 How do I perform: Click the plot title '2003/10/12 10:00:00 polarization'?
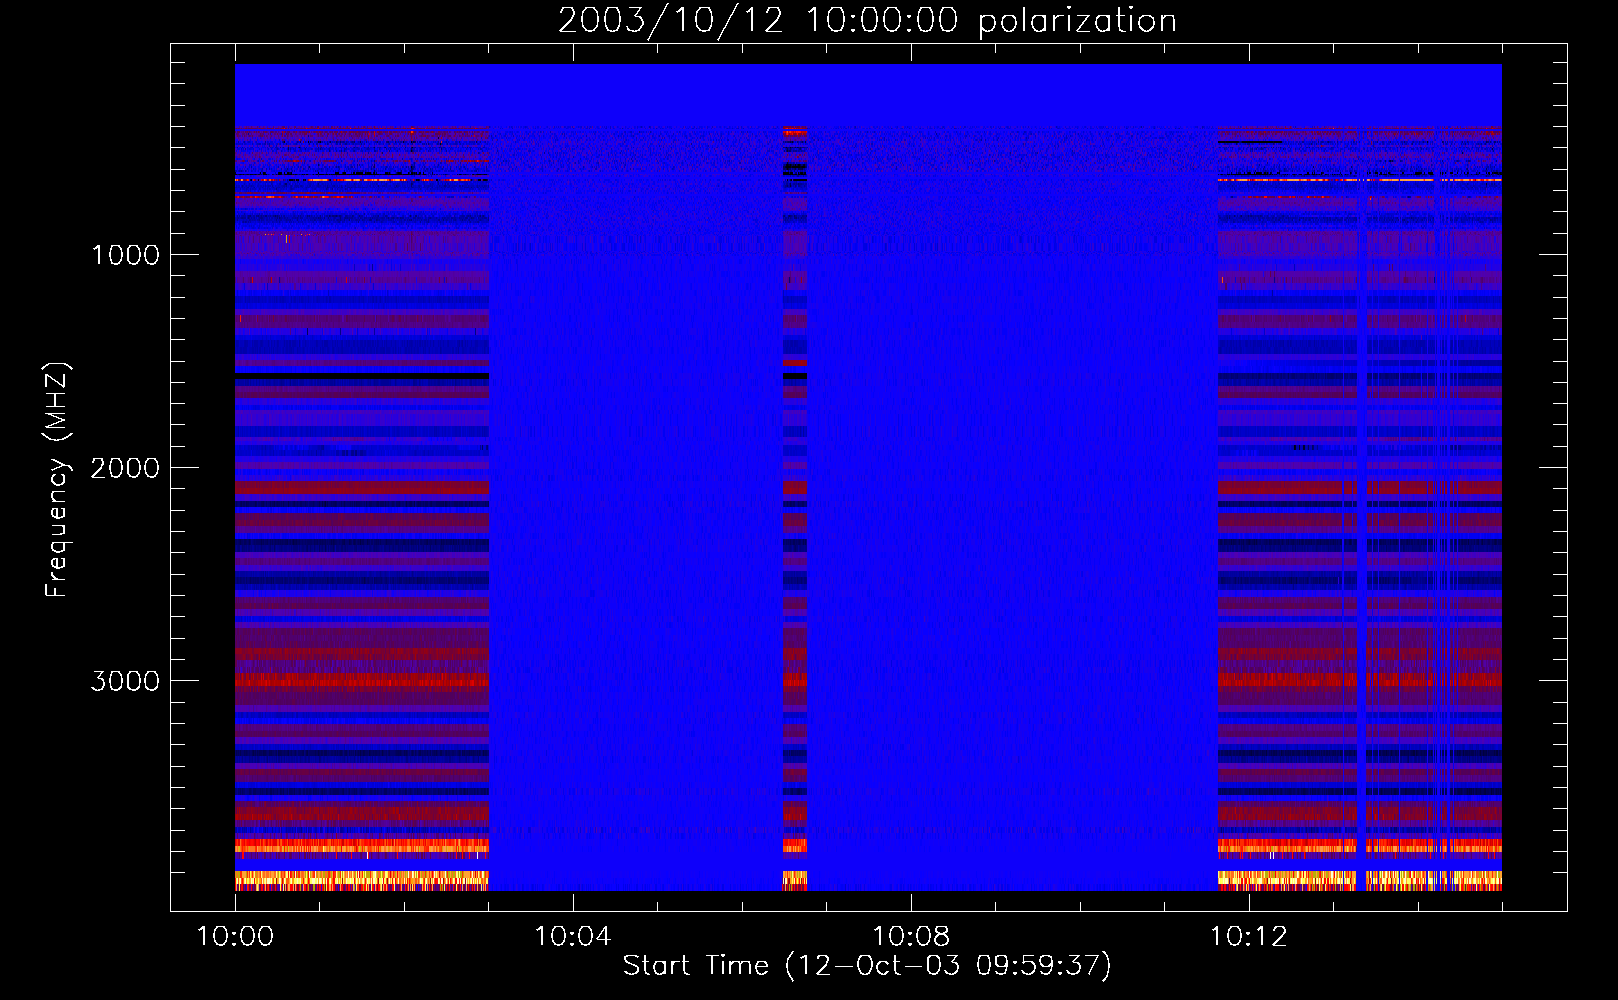867,21
